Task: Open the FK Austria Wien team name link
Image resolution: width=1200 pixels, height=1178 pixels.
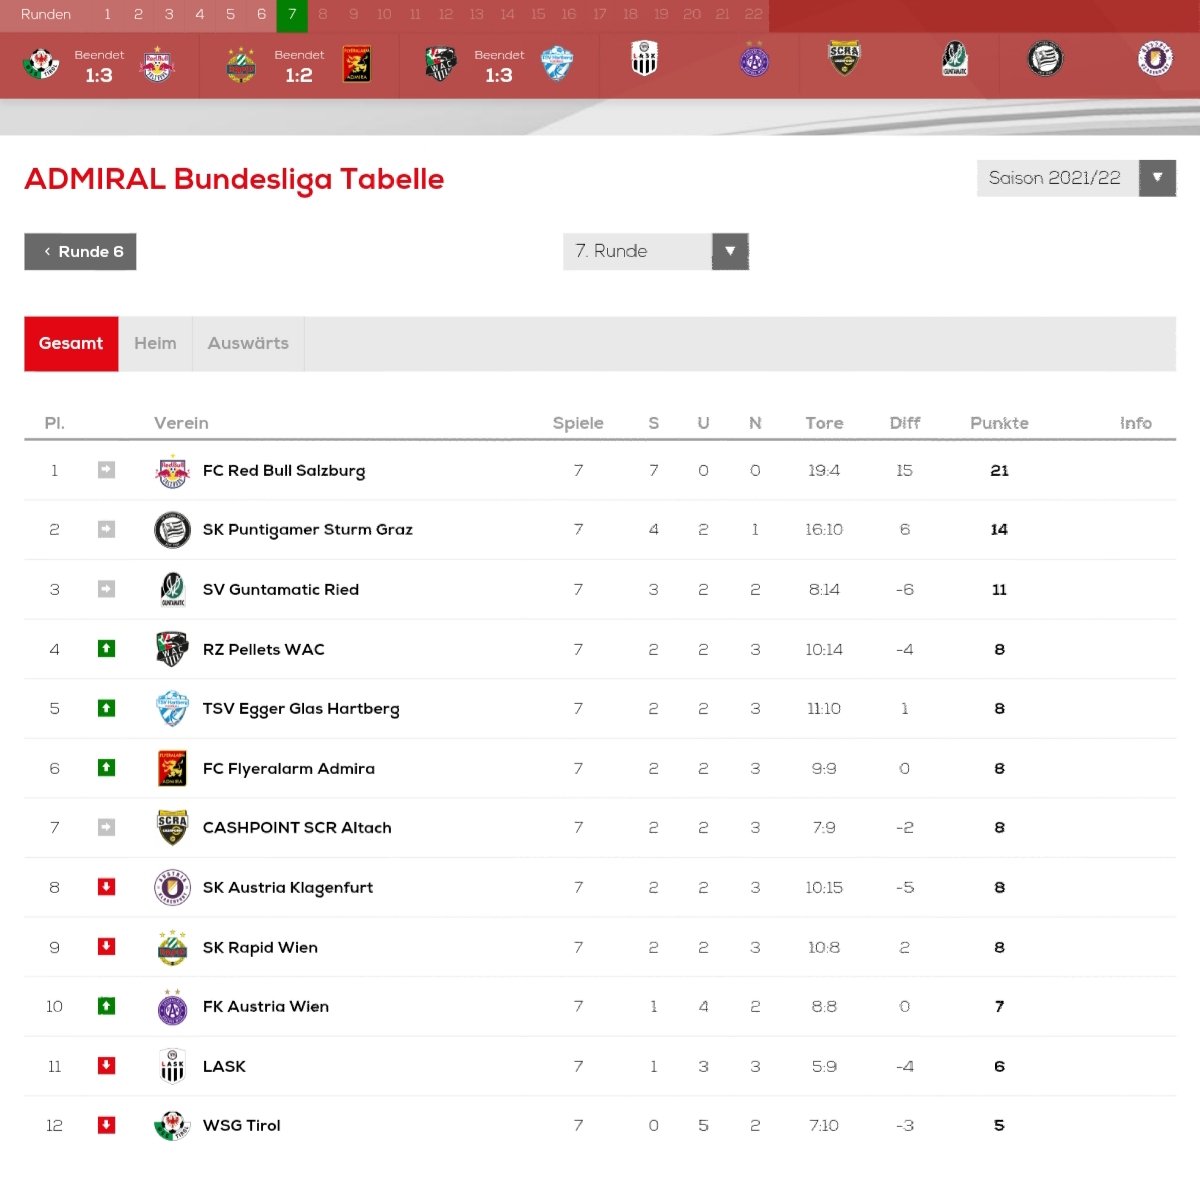Action: pyautogui.click(x=266, y=1006)
